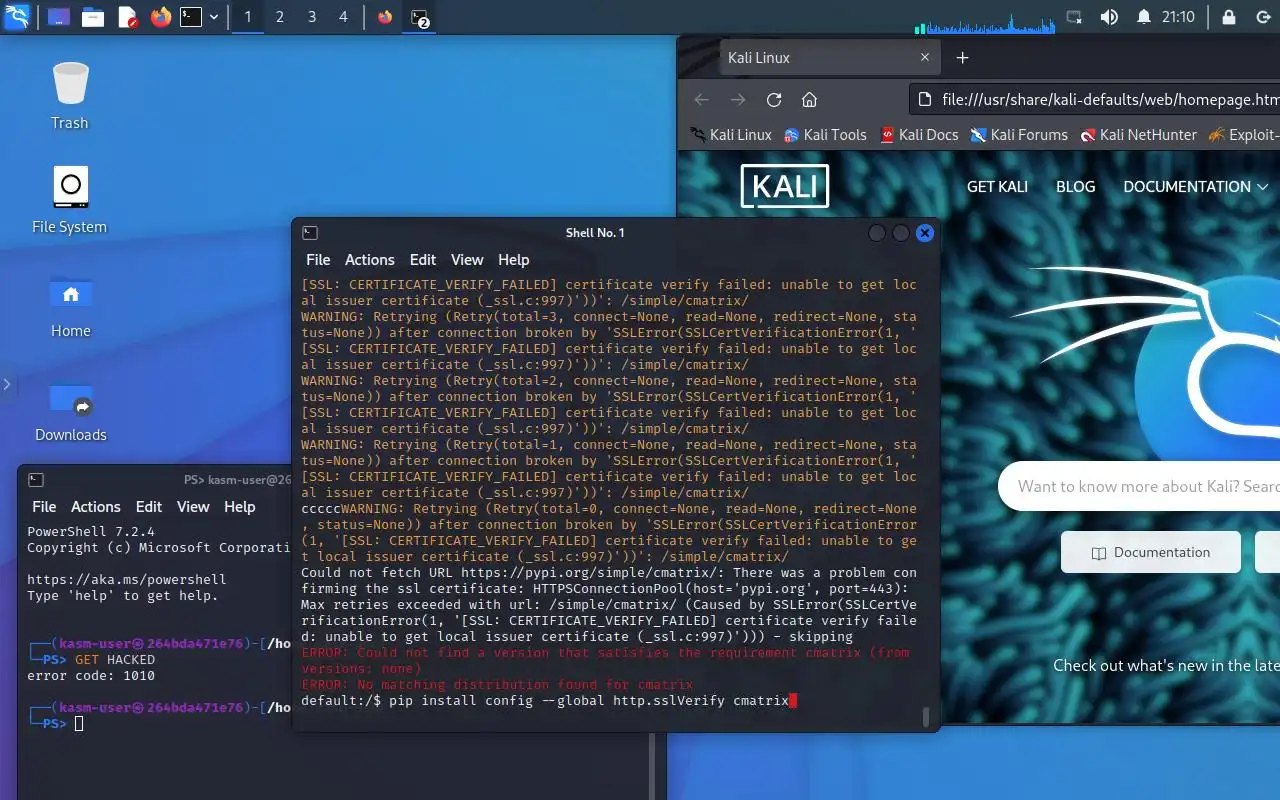Click the show desktop panel icon
Screen dimensions: 1280x800
(59, 17)
